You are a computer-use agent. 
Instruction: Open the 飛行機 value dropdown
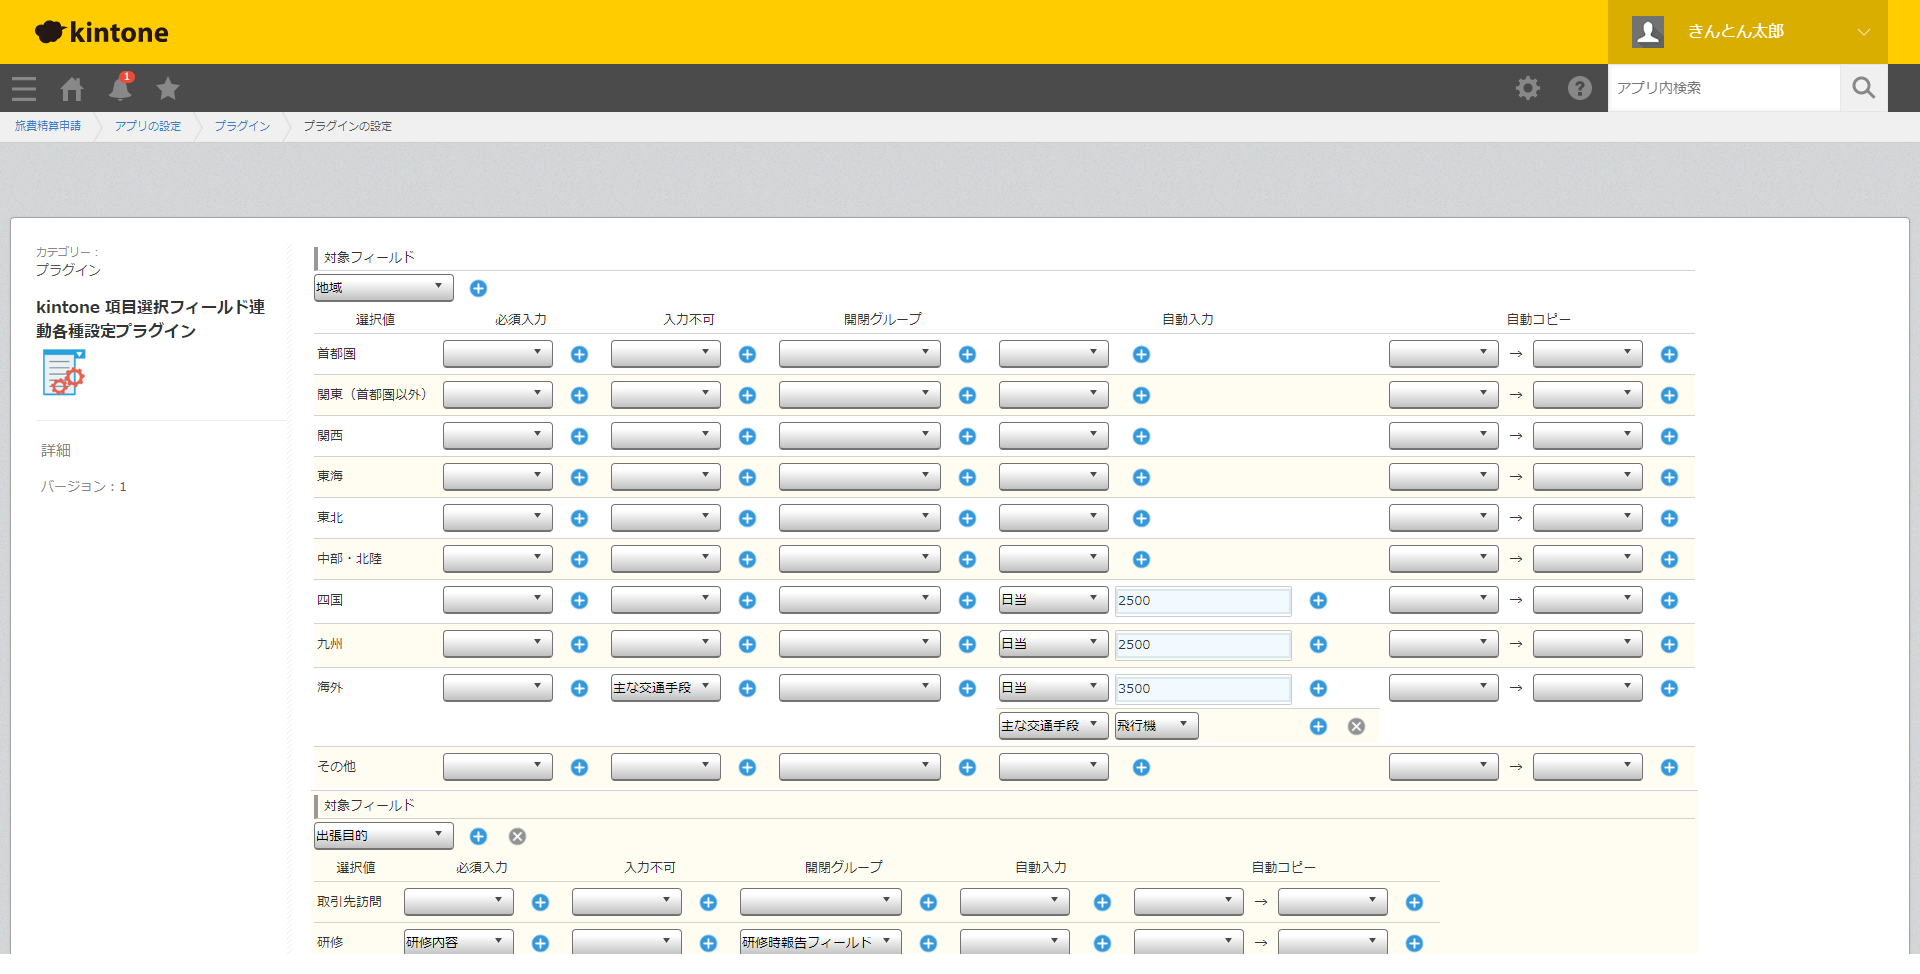(1157, 726)
